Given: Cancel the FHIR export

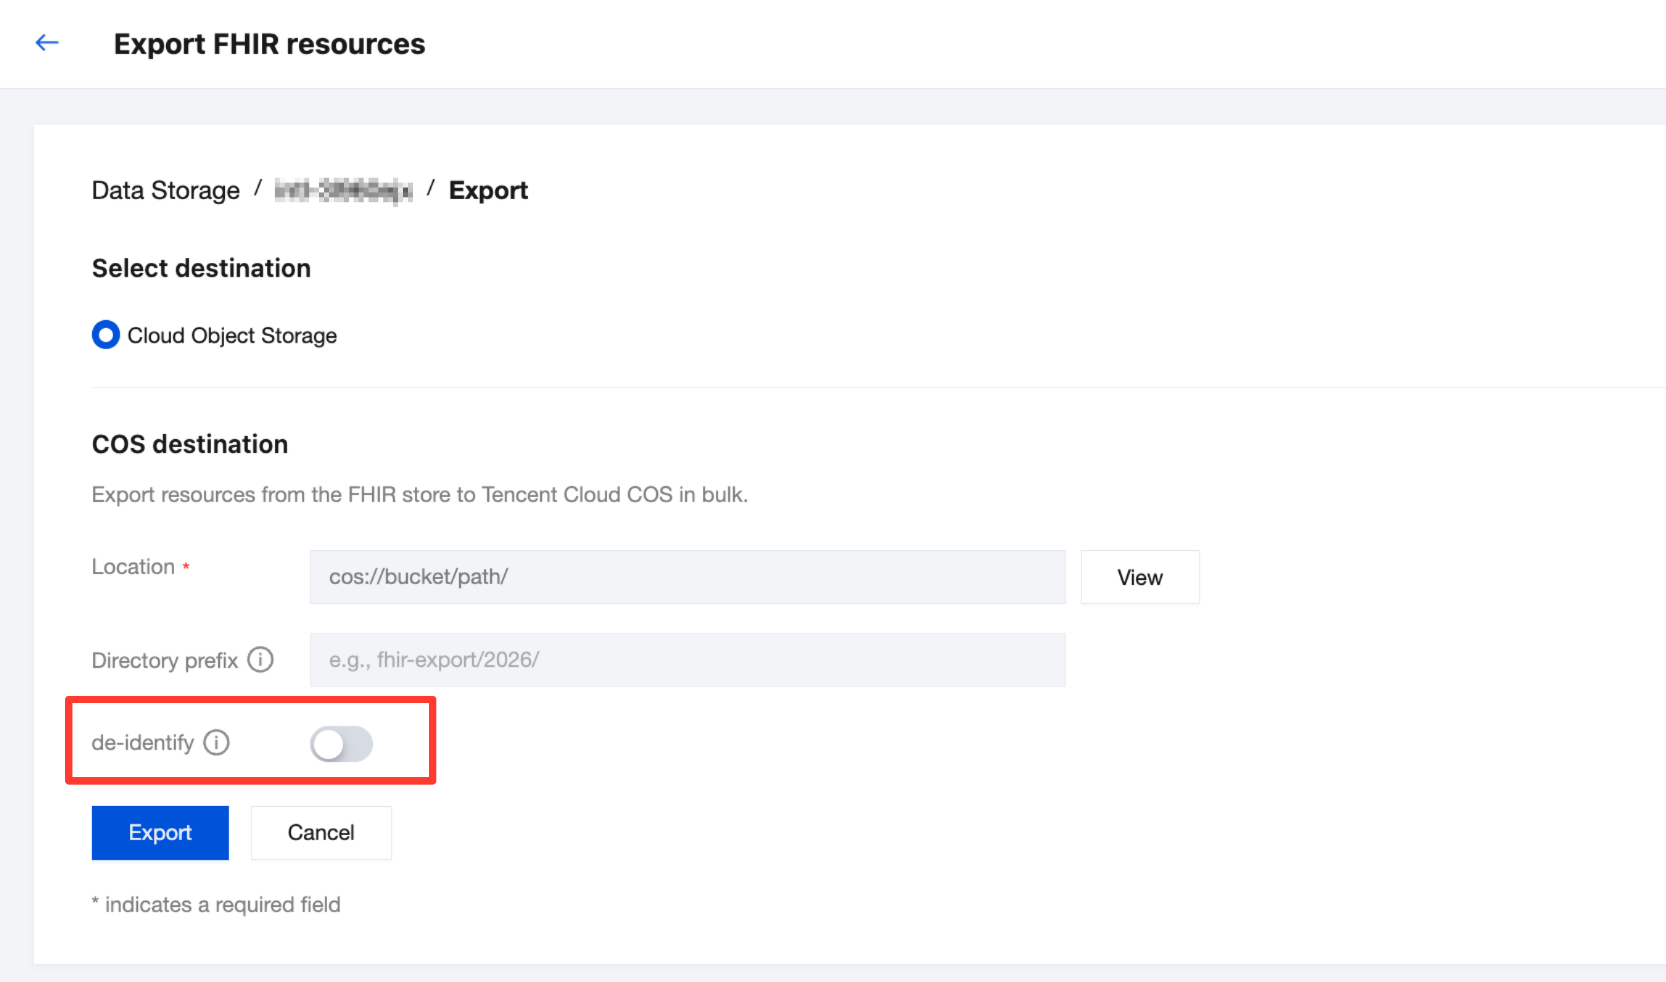Looking at the screenshot, I should [321, 833].
